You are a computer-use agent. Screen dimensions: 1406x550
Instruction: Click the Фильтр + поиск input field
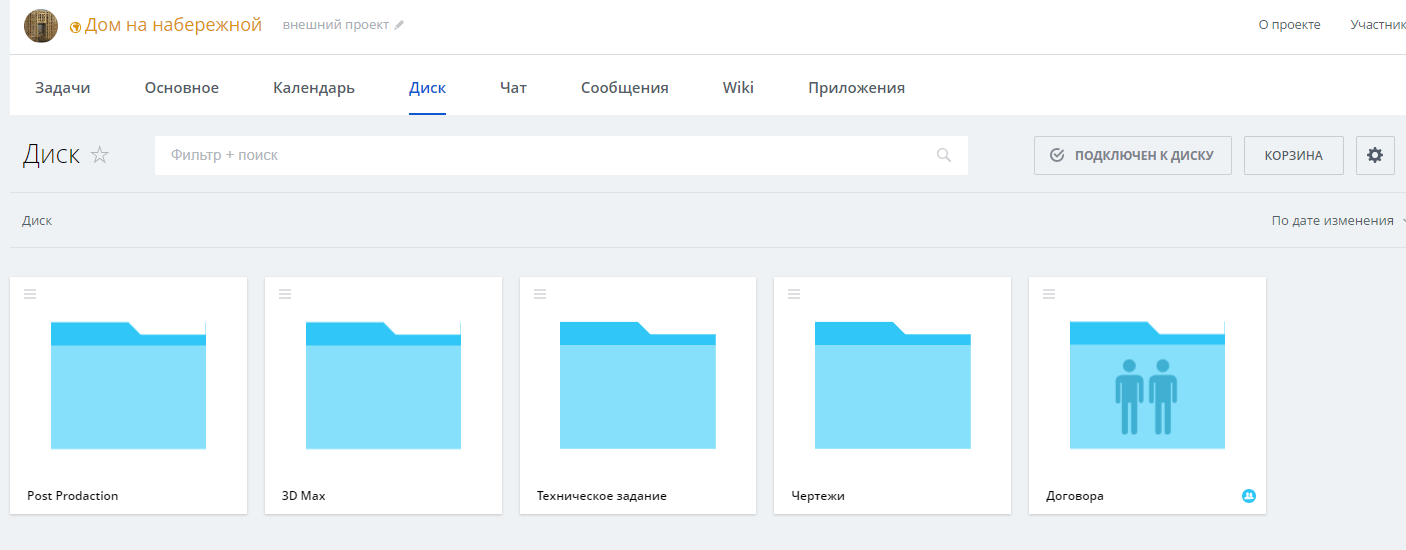coord(561,155)
